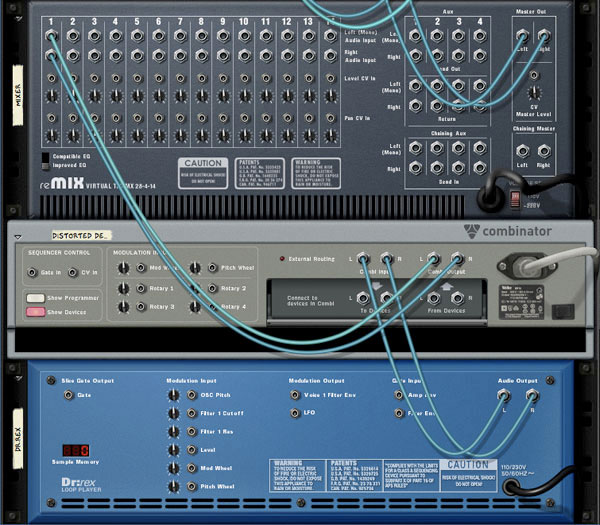Adjust Combinator Rotary 2 trim knob
This screenshot has height=525, width=600.
(x=195, y=288)
